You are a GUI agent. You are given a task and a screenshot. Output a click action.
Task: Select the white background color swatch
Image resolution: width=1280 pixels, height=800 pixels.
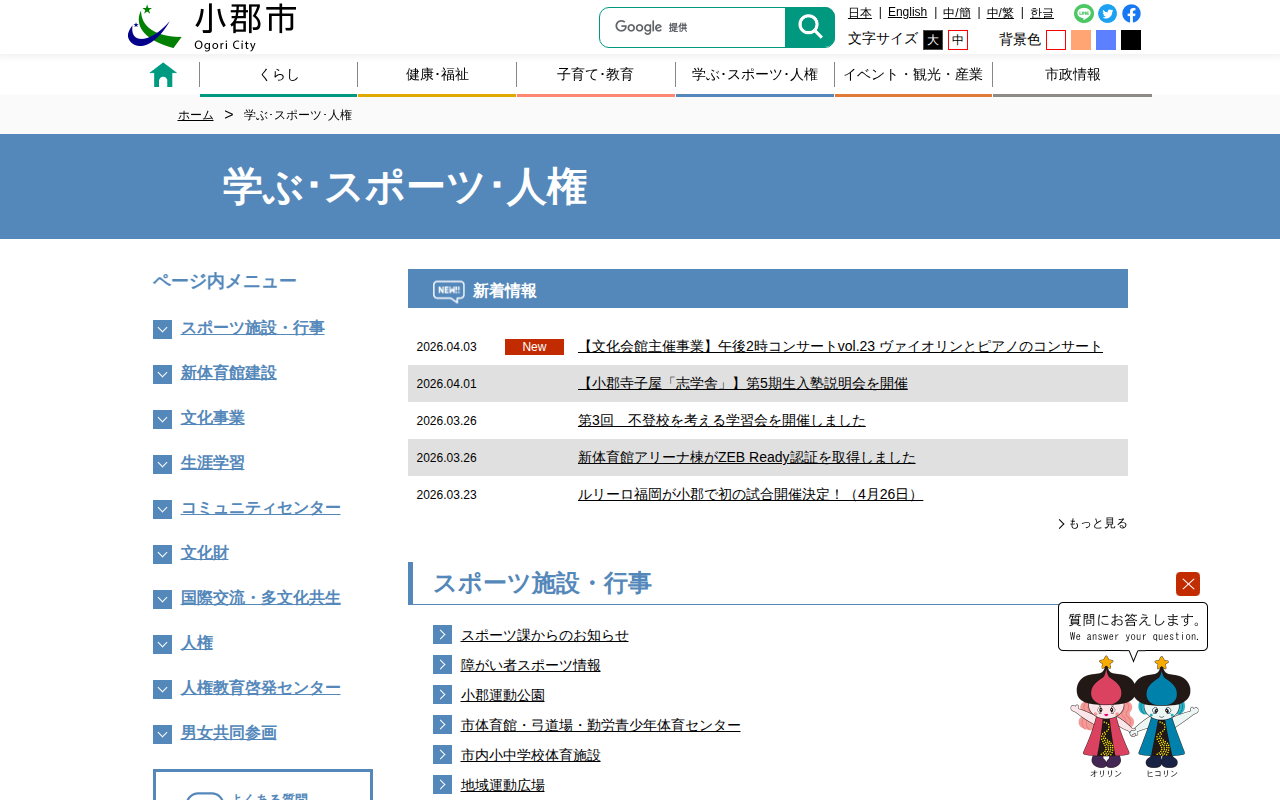pyautogui.click(x=1056, y=40)
